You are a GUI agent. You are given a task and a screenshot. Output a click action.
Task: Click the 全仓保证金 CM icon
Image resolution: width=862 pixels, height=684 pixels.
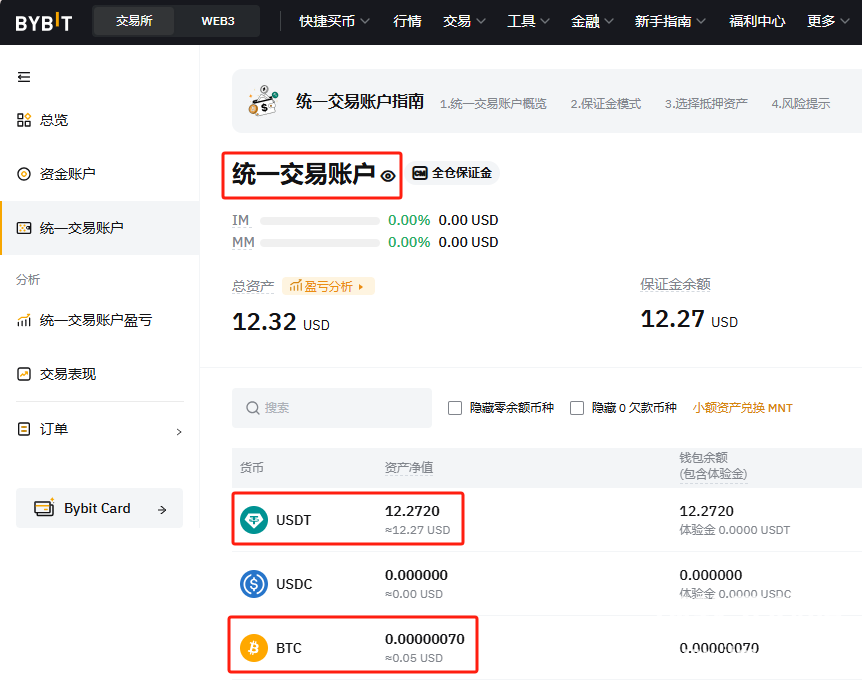pyautogui.click(x=420, y=173)
